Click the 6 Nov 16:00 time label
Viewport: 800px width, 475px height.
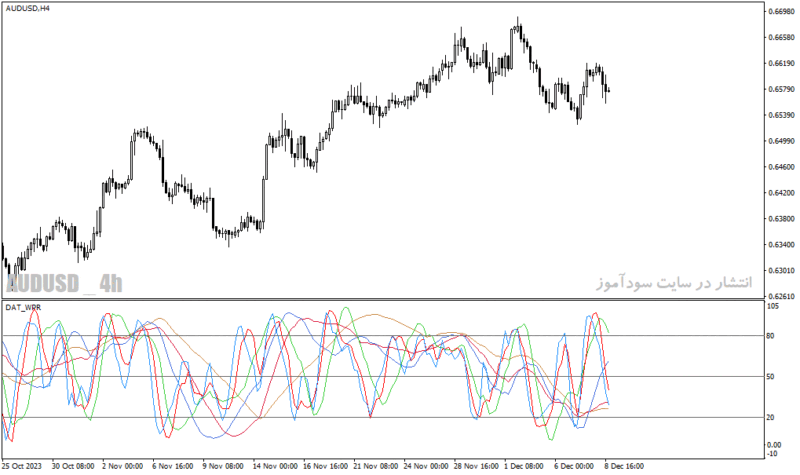click(172, 466)
